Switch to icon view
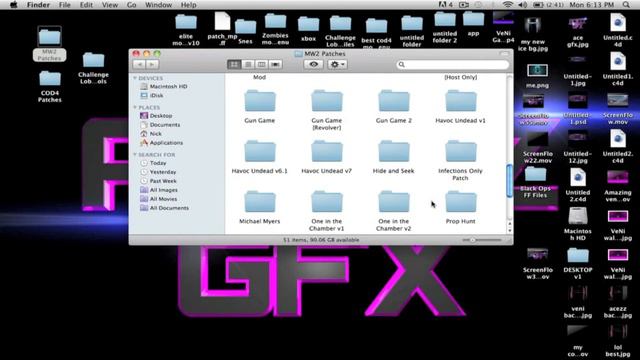The height and width of the screenshot is (360, 640). (x=234, y=64)
